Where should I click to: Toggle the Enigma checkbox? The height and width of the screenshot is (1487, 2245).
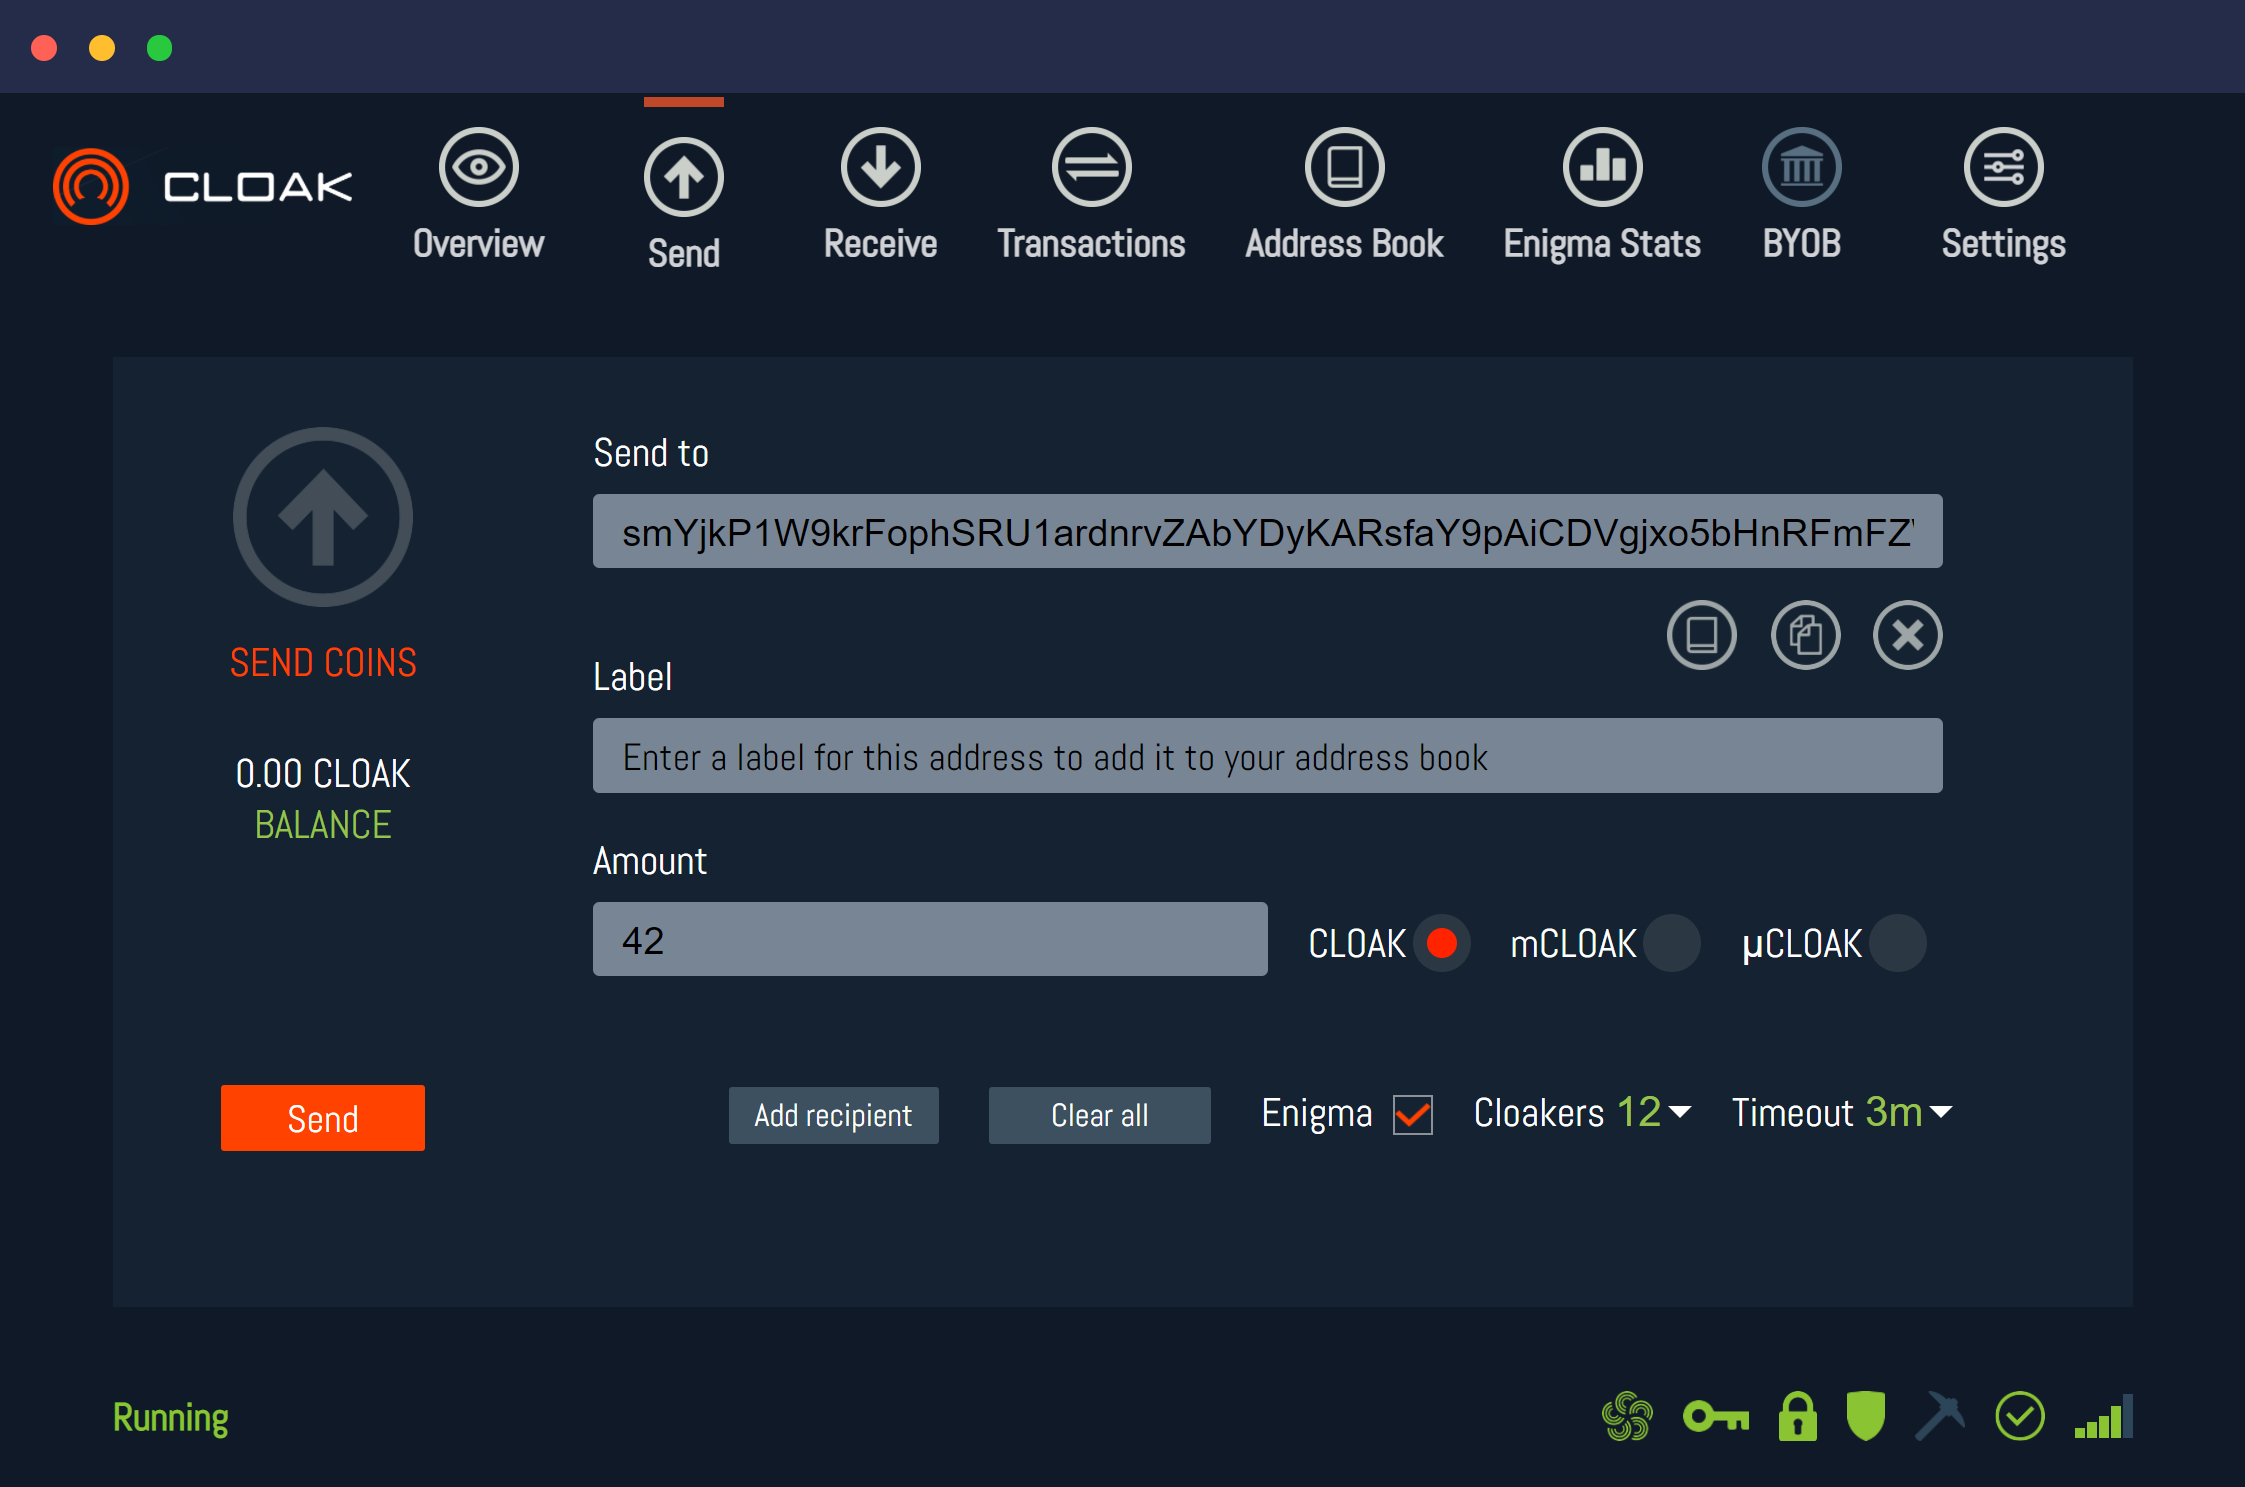point(1413,1114)
